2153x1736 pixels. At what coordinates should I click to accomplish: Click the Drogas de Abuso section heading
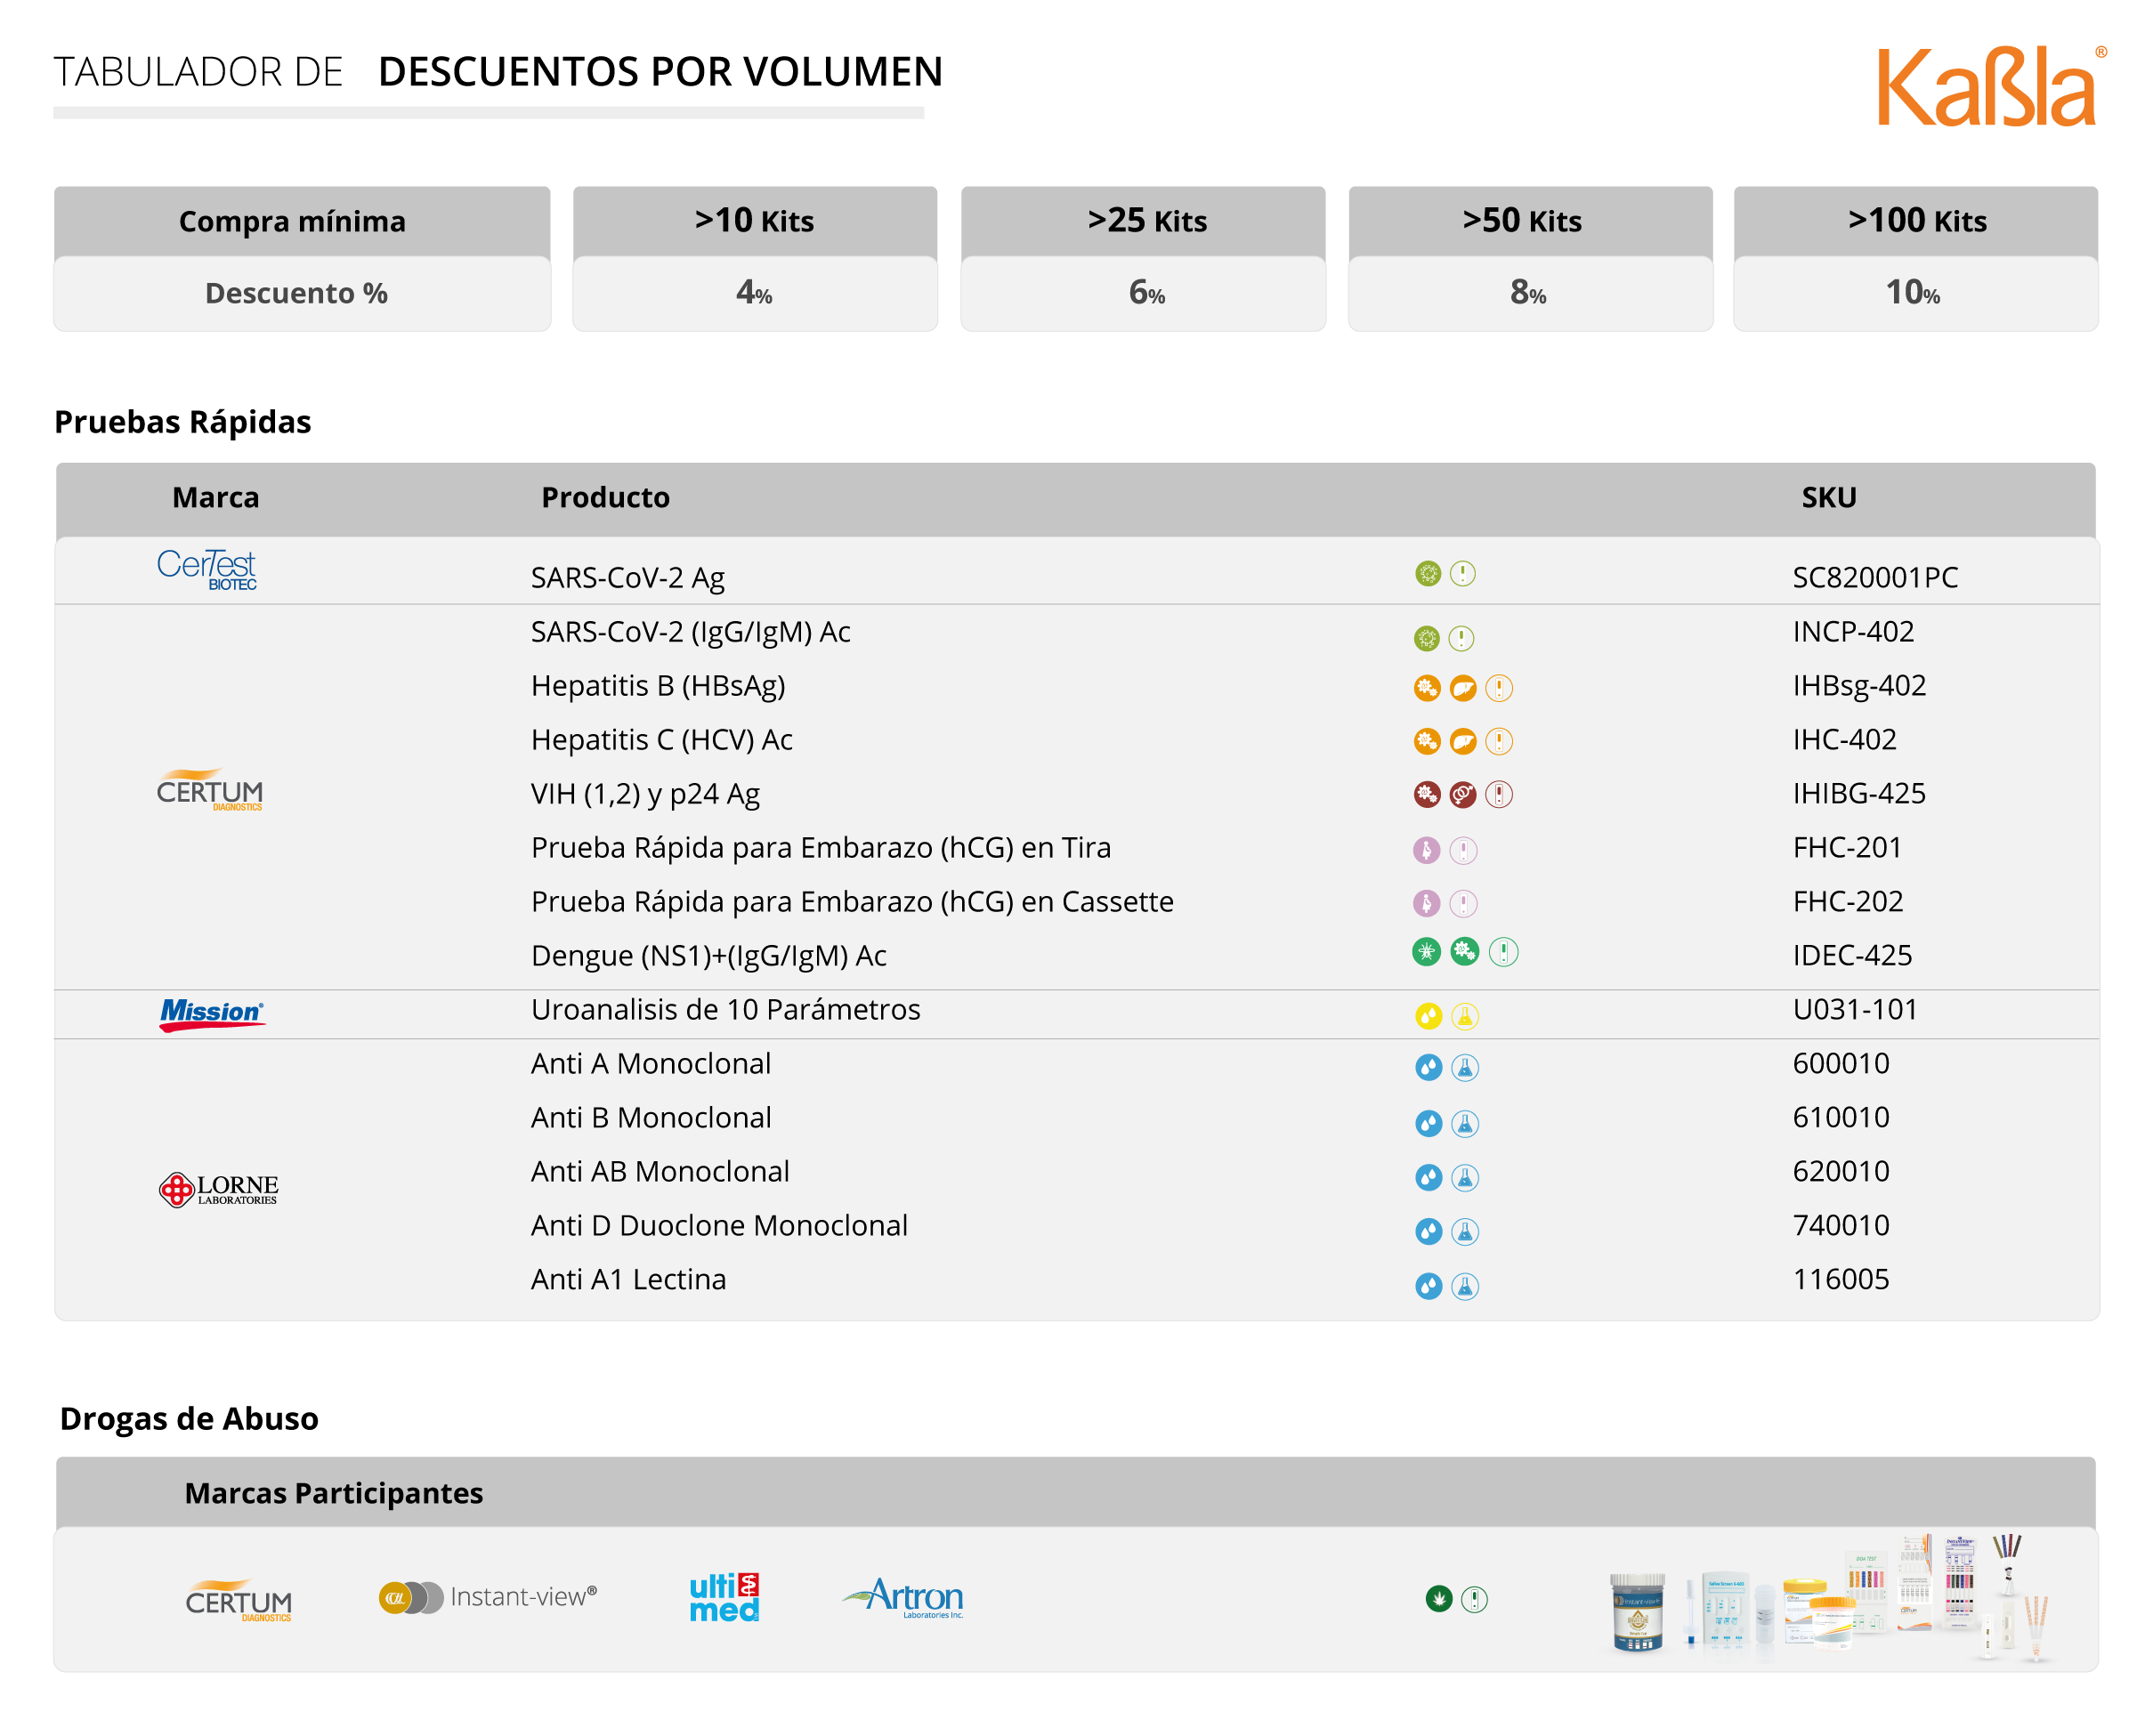tap(189, 1419)
